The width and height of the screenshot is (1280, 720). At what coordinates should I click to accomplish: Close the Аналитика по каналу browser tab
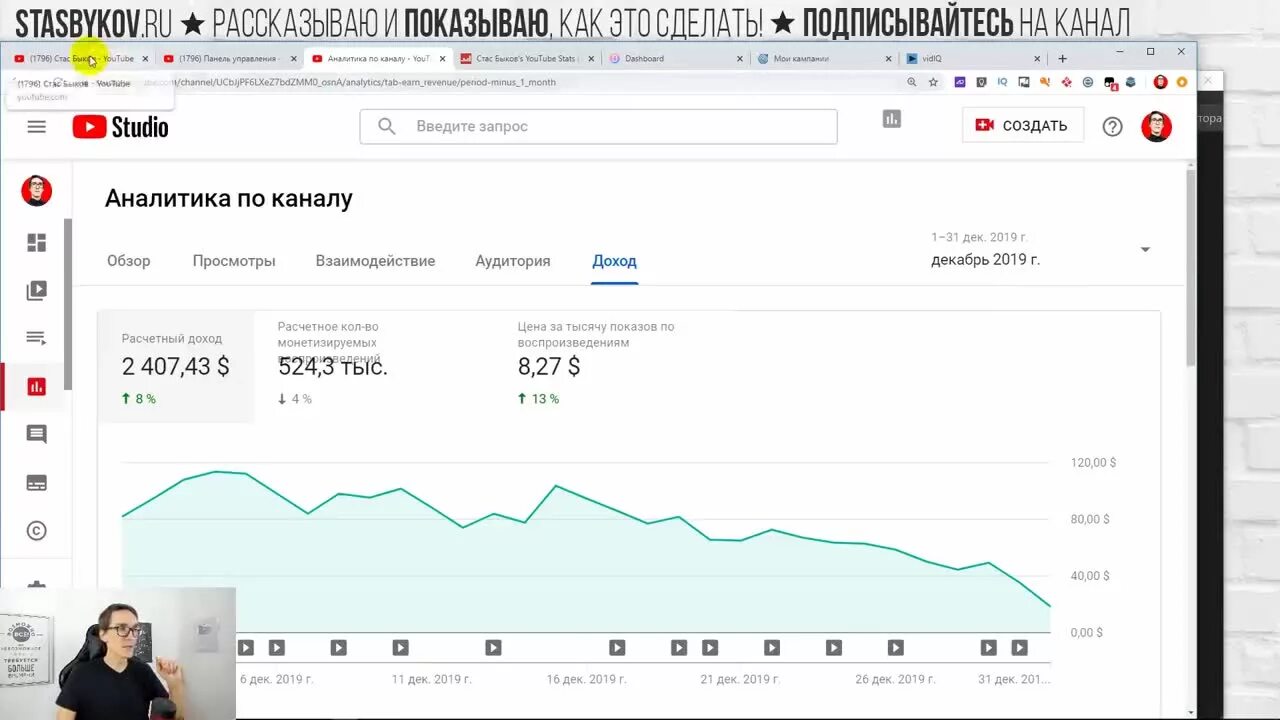442,59
